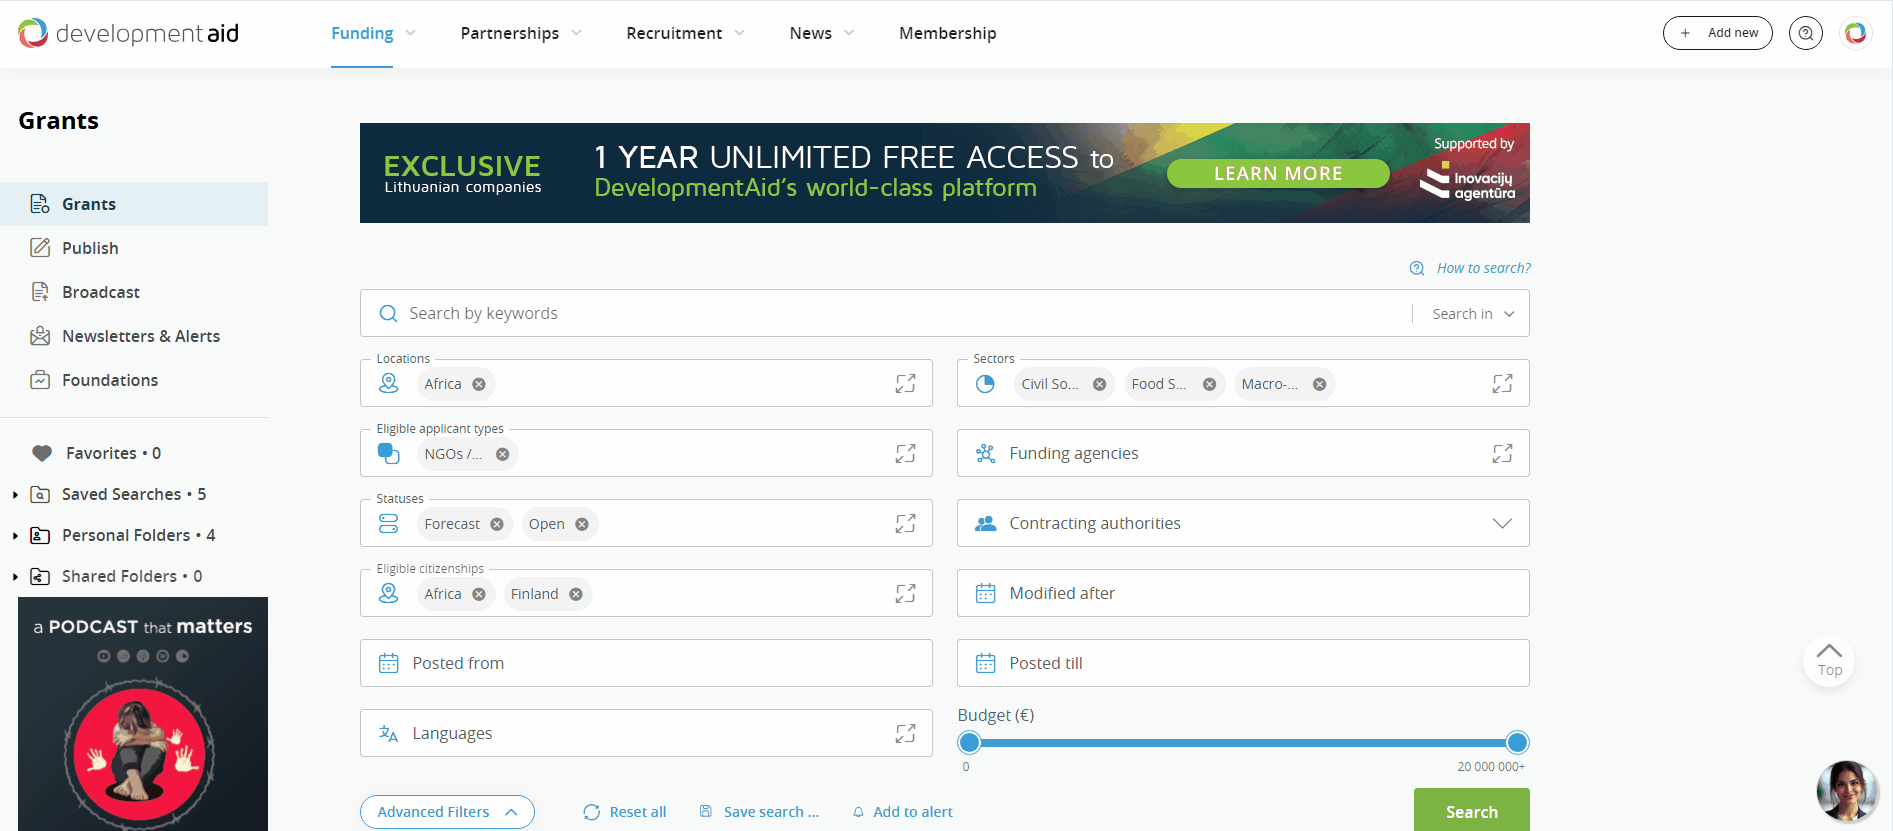Image resolution: width=1893 pixels, height=831 pixels.
Task: Click the green Search button
Action: point(1472,811)
